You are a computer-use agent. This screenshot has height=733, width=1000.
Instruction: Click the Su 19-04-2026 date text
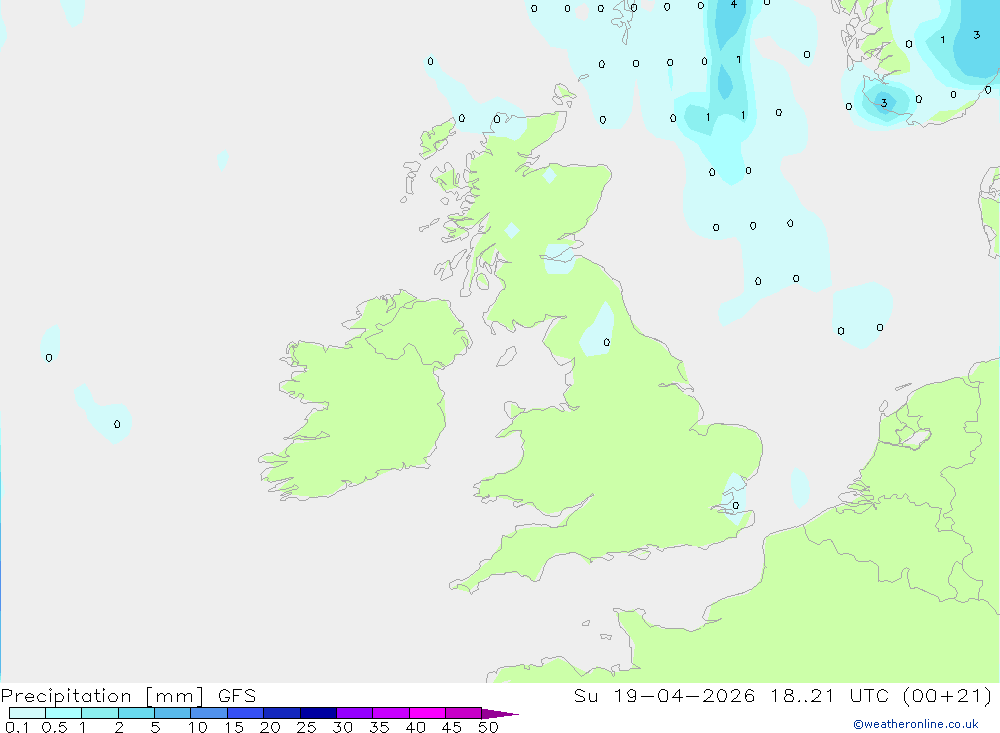(x=664, y=695)
